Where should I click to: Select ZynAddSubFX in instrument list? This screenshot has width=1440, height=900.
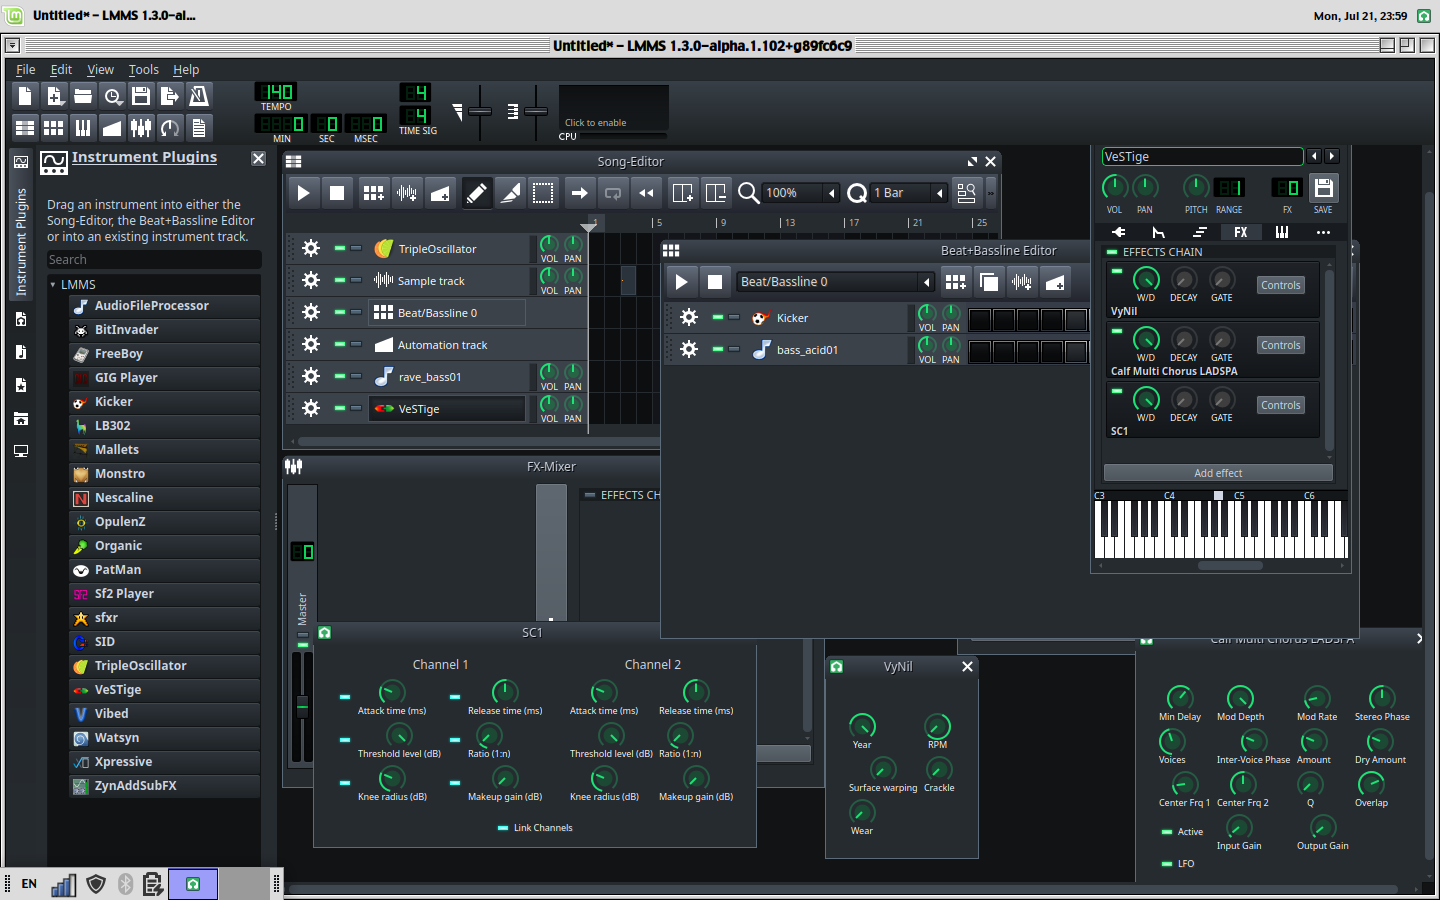[x=165, y=786]
